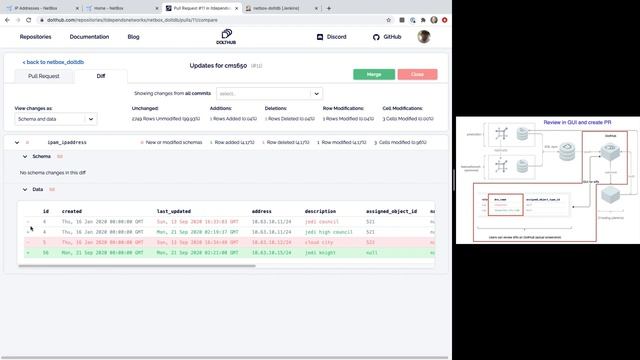Click the data table horizontal scrollbar
Screen dimensions: 640x360
coord(137,266)
